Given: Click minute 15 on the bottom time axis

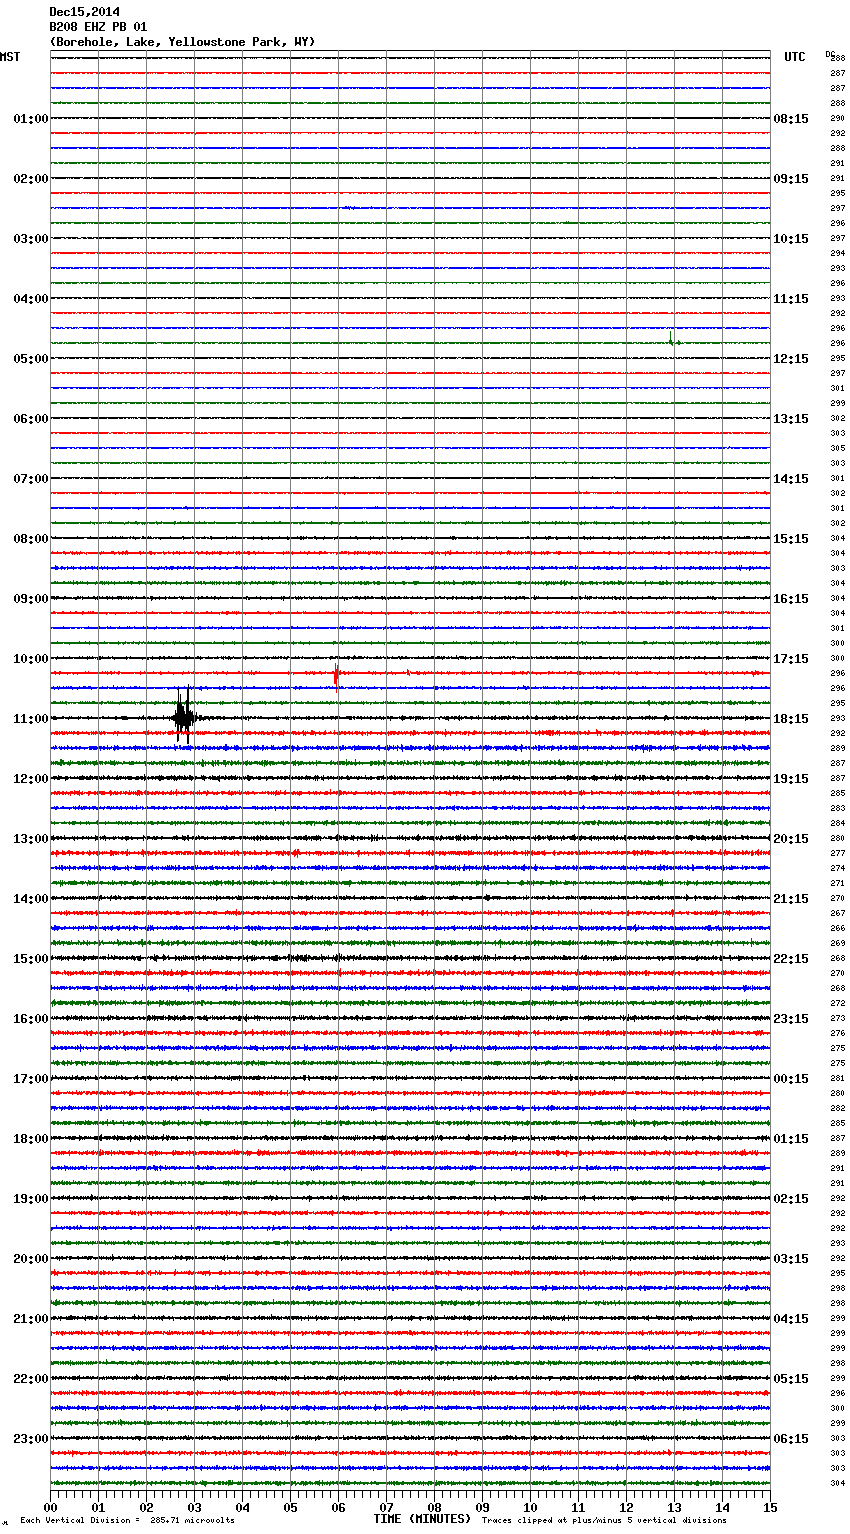Looking at the screenshot, I should 770,1507.
